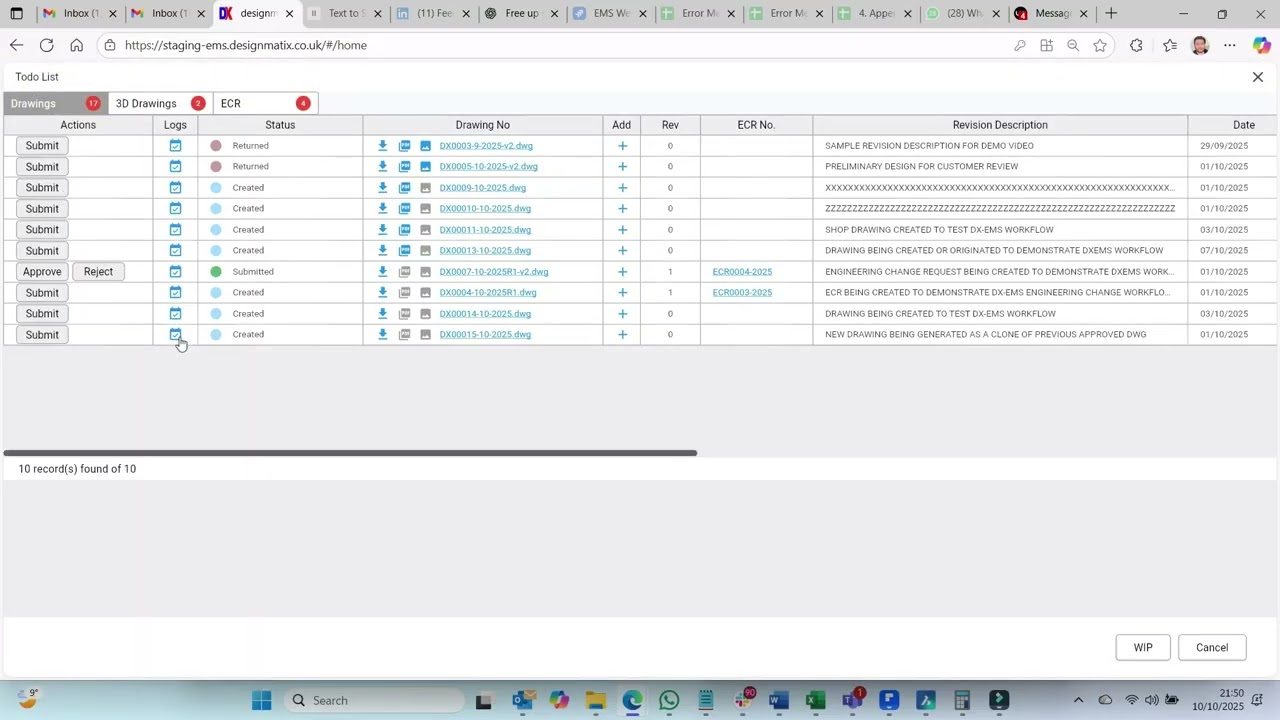Open the log for DX0003-9-2025-v2.dwg
This screenshot has width=1280, height=720.
(x=175, y=146)
